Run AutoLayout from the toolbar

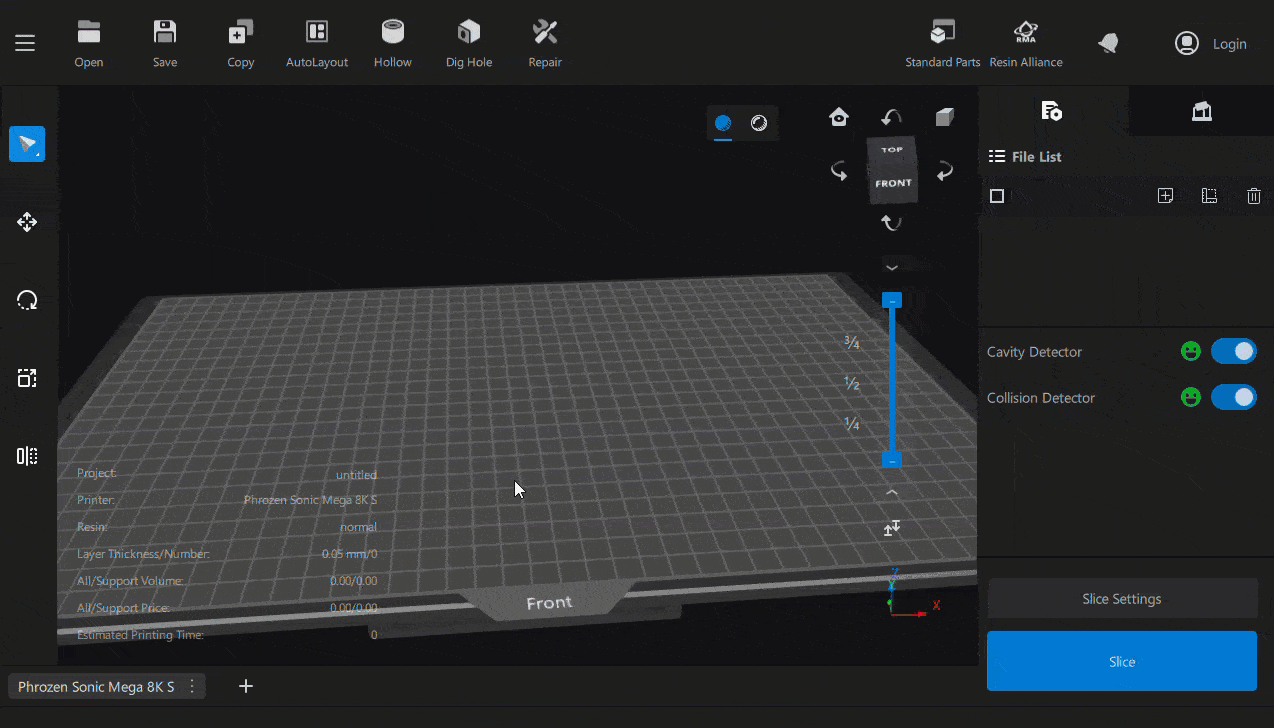click(x=316, y=33)
